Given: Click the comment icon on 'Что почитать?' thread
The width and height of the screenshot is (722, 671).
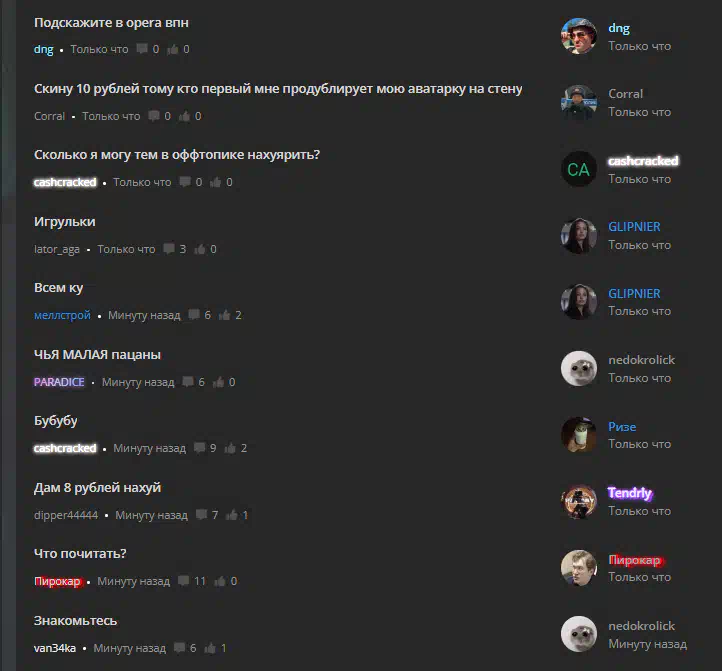Looking at the screenshot, I should pos(183,581).
